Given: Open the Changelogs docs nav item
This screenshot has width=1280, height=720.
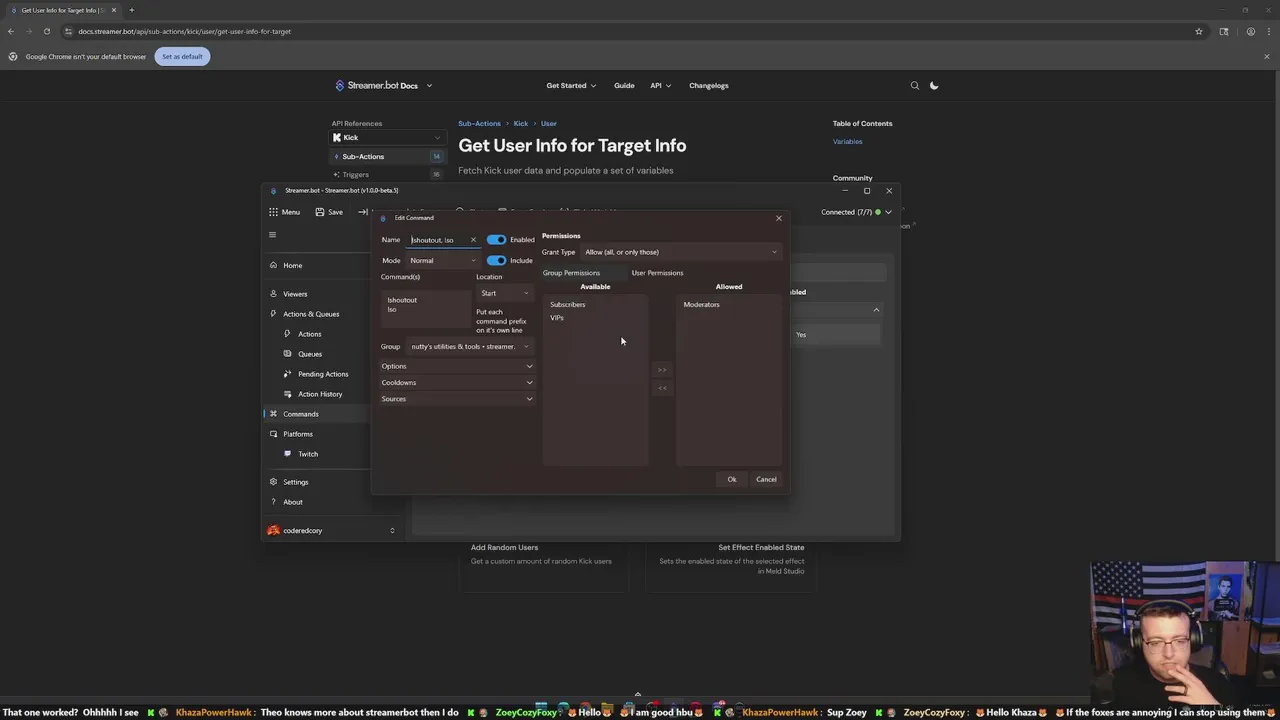Looking at the screenshot, I should pos(709,86).
